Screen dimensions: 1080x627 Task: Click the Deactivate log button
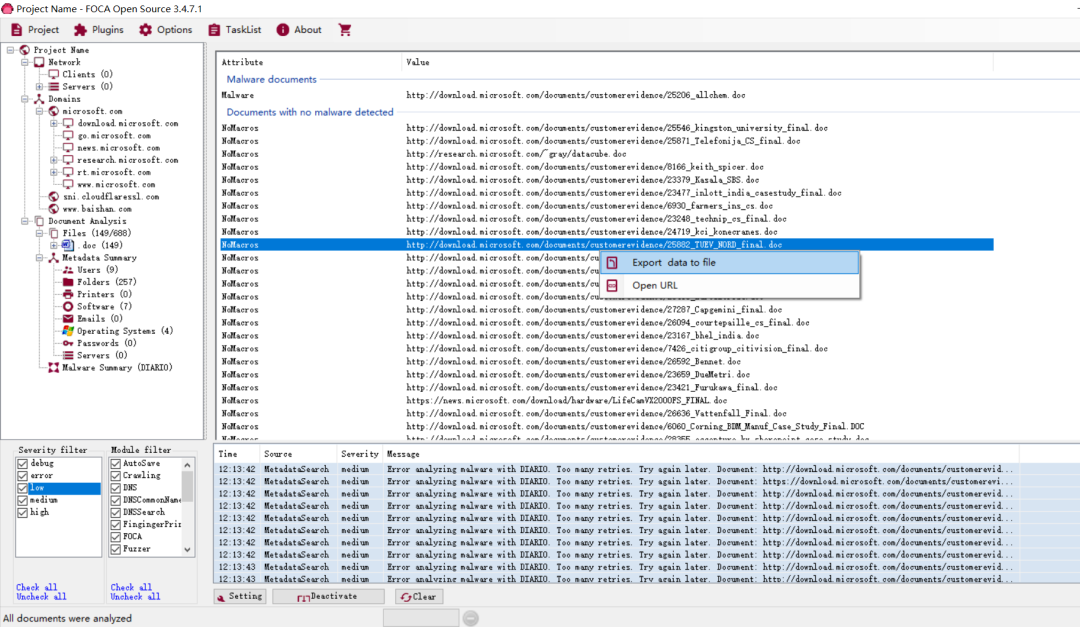[x=328, y=597]
